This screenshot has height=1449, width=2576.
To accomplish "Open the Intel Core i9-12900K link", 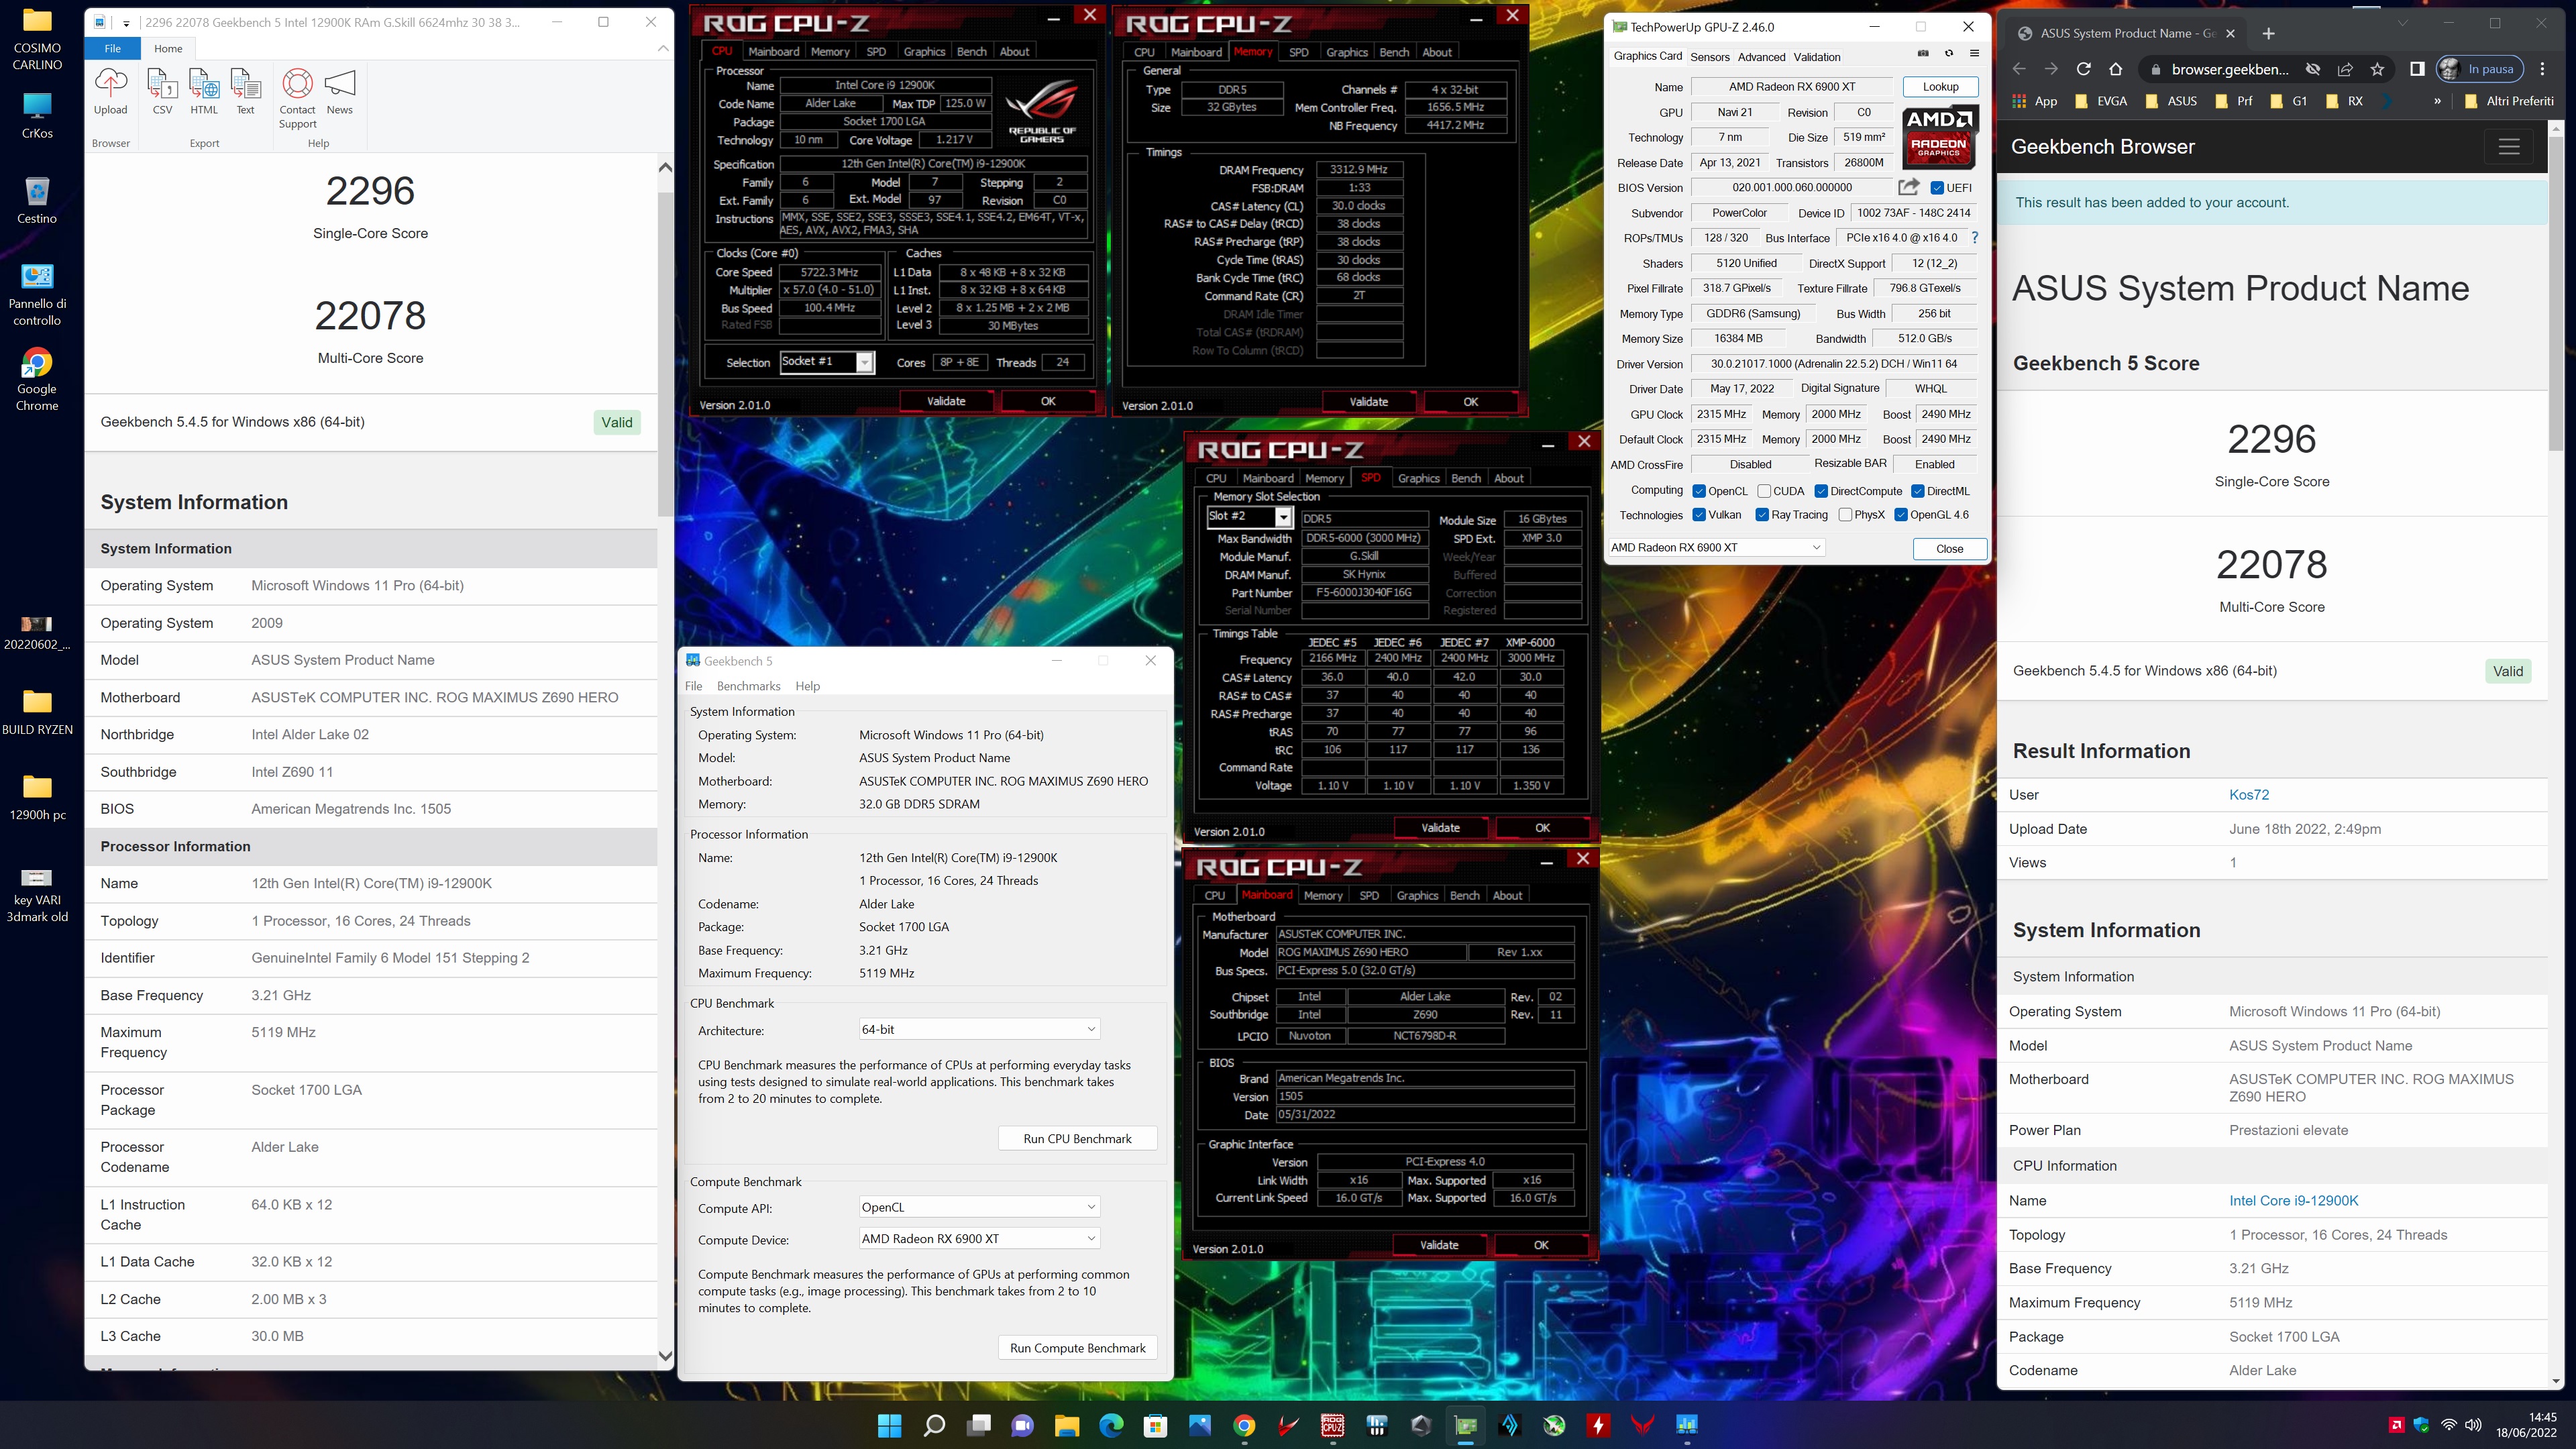I will pyautogui.click(x=2293, y=1201).
